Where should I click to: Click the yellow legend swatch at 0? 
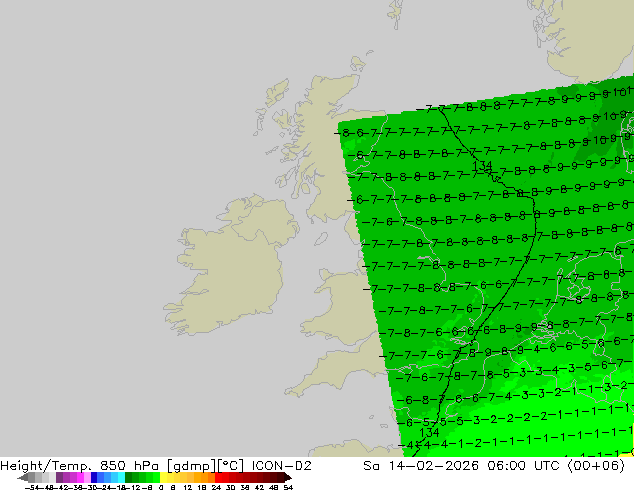[163, 477]
